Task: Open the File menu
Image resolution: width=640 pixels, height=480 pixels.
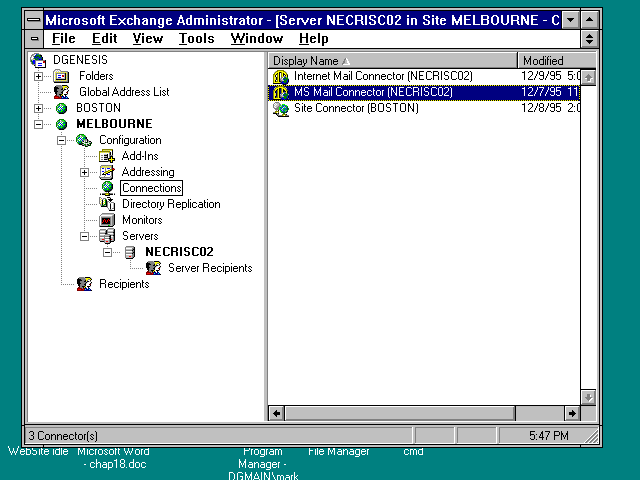Action: coord(64,38)
